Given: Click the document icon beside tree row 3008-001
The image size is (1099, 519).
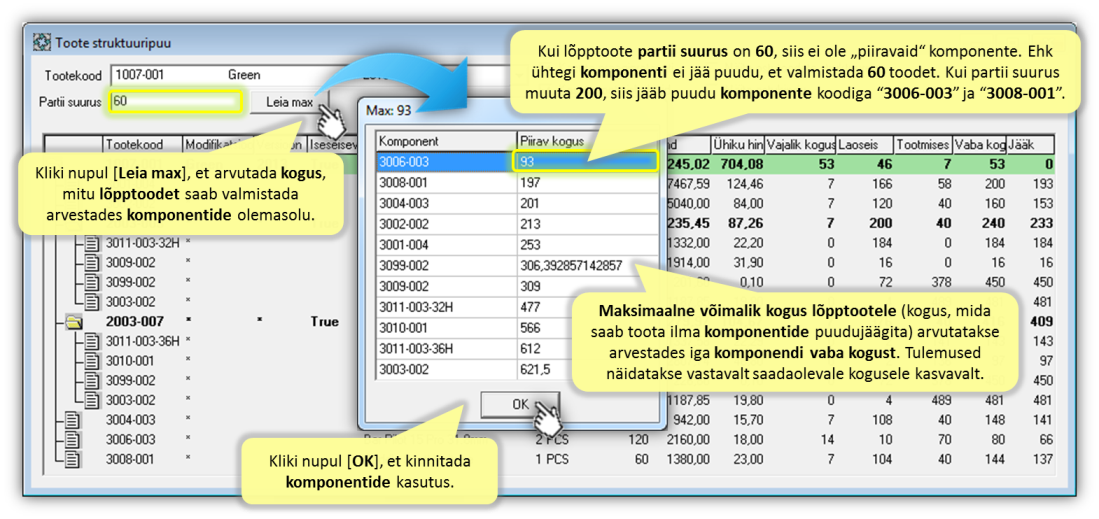Looking at the screenshot, I should tap(73, 459).
